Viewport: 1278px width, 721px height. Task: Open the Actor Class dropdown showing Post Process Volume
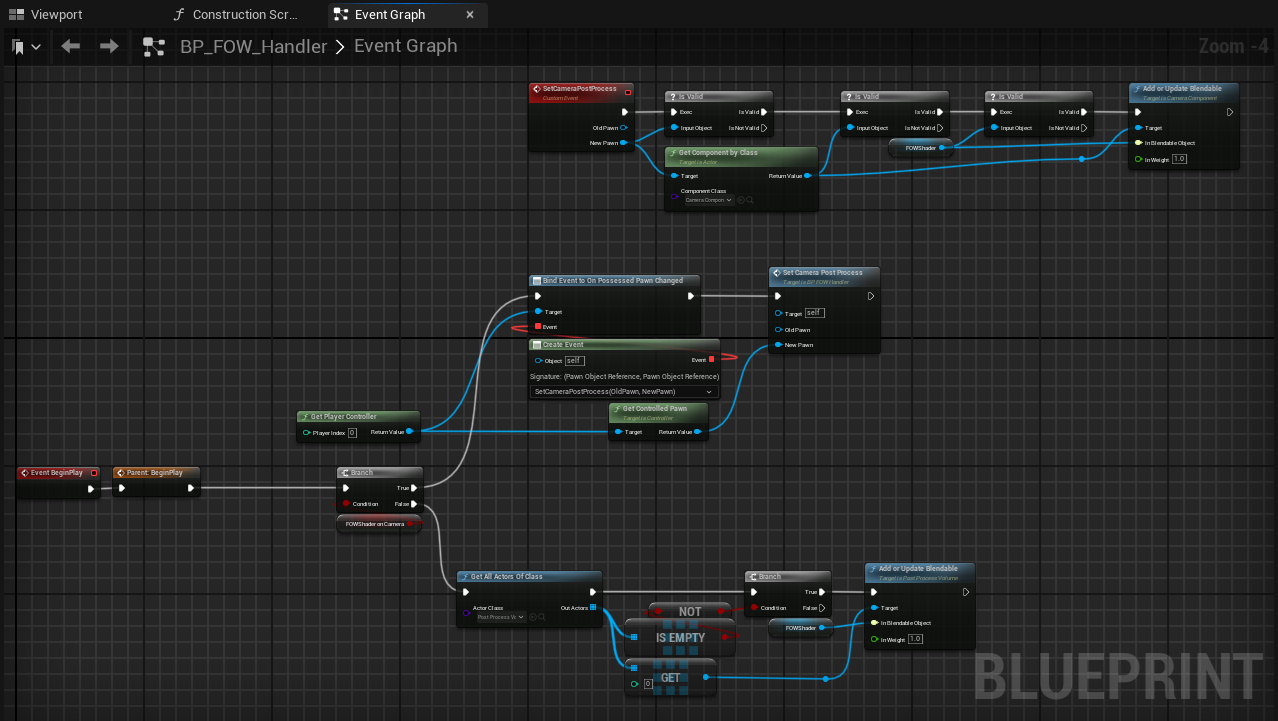click(x=500, y=617)
